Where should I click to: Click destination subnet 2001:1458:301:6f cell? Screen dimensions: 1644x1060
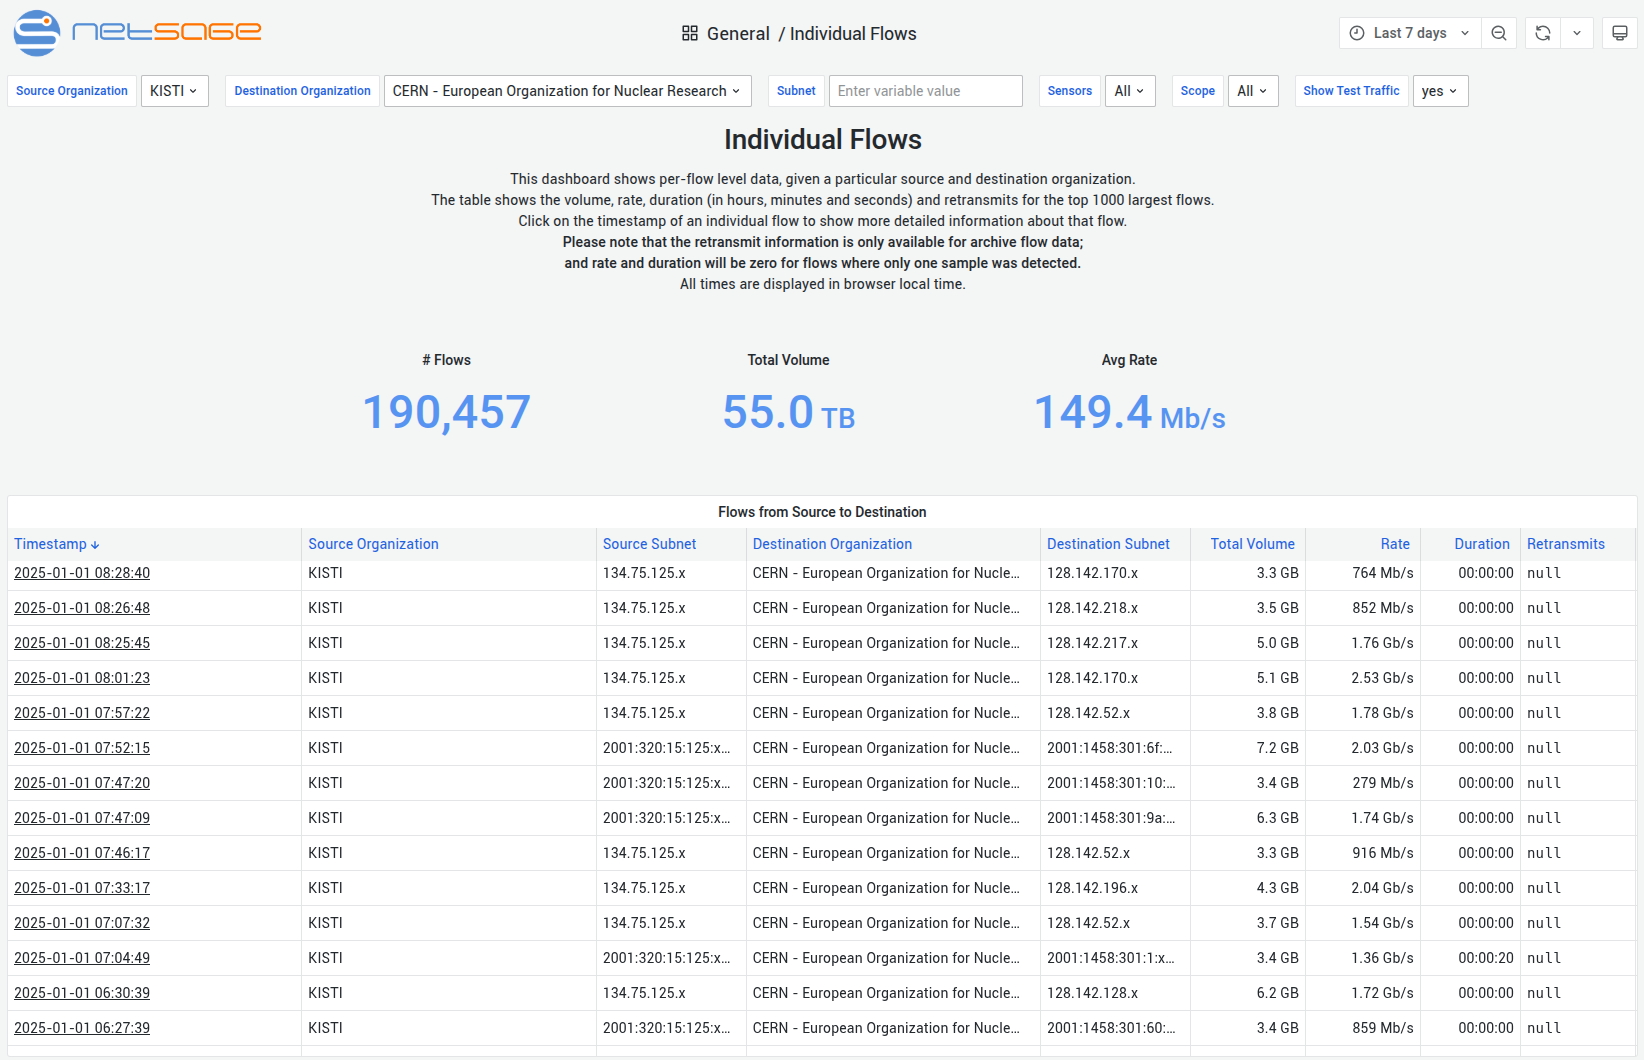[1115, 748]
